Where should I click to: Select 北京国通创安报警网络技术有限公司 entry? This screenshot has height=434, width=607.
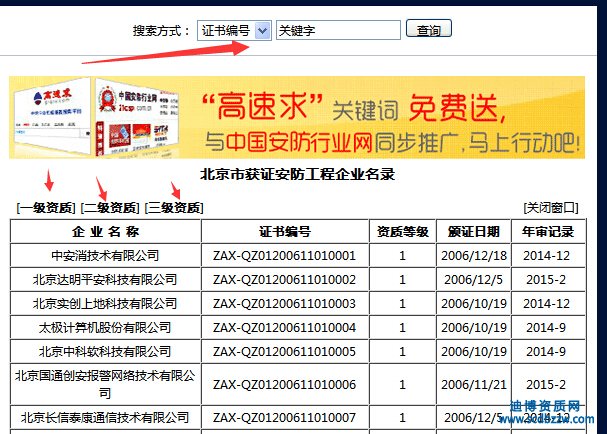click(105, 384)
